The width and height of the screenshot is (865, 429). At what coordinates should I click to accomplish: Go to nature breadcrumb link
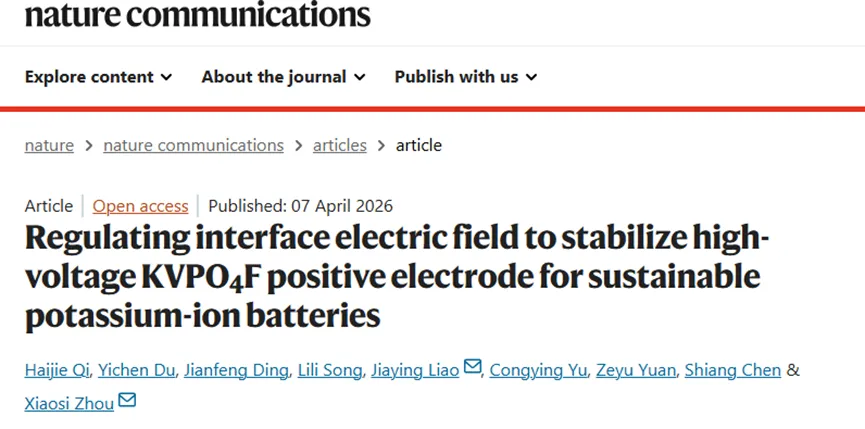[x=49, y=145]
